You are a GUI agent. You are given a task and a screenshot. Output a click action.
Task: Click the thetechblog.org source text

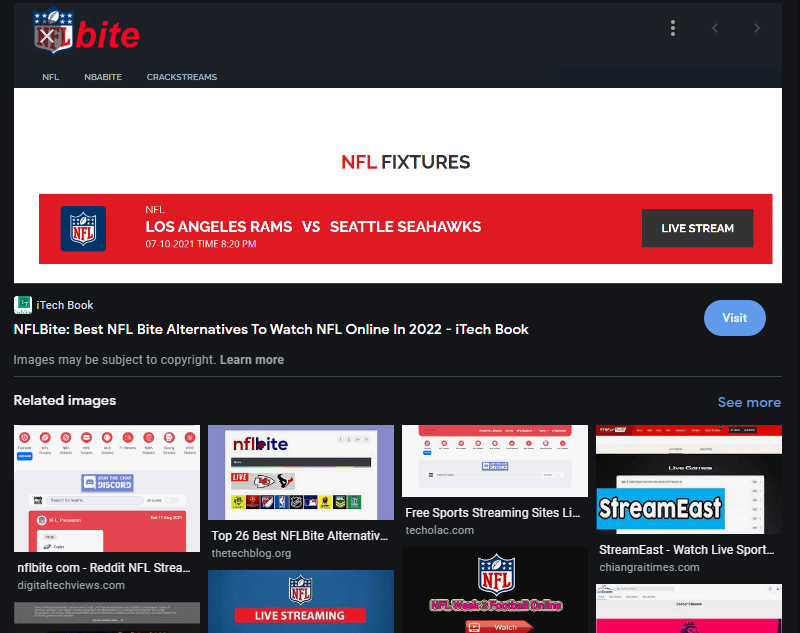252,553
